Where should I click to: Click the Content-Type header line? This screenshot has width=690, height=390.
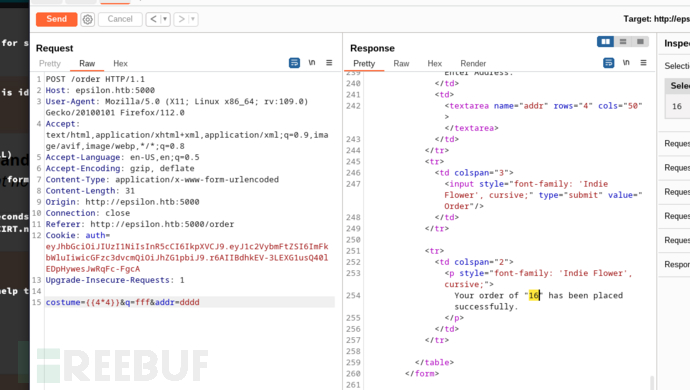162,180
